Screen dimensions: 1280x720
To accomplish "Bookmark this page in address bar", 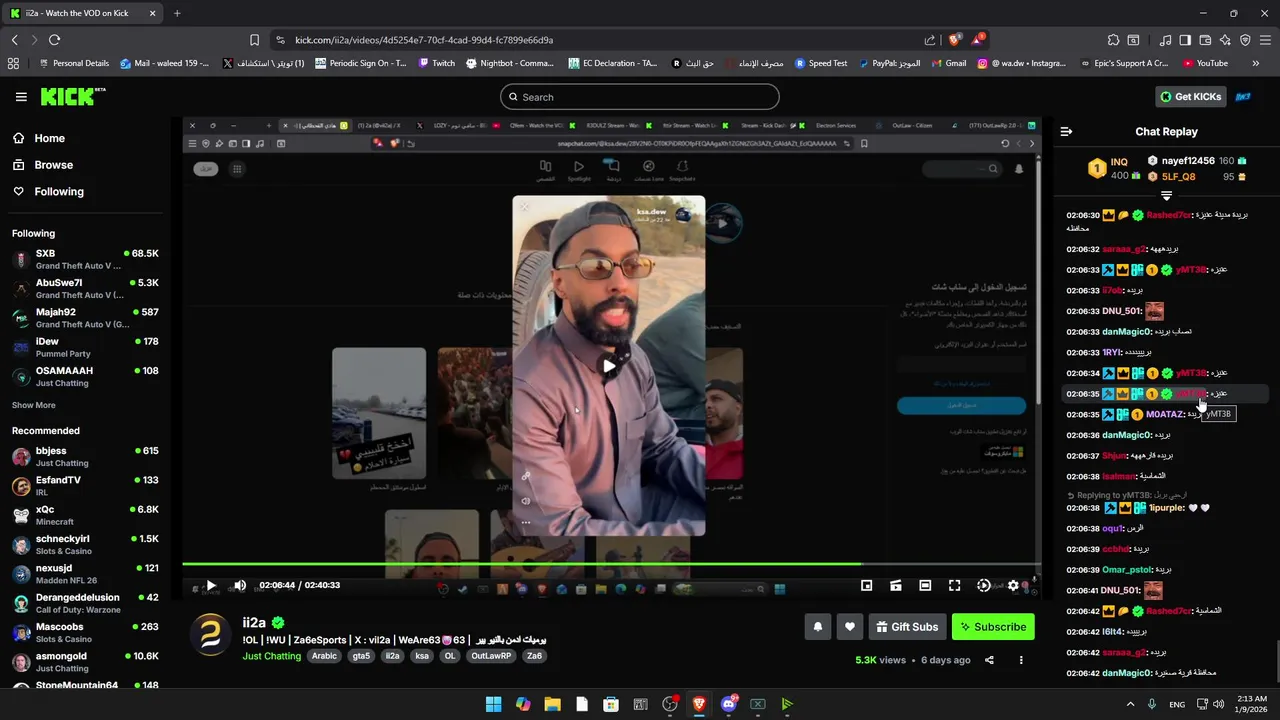I will 254,40.
